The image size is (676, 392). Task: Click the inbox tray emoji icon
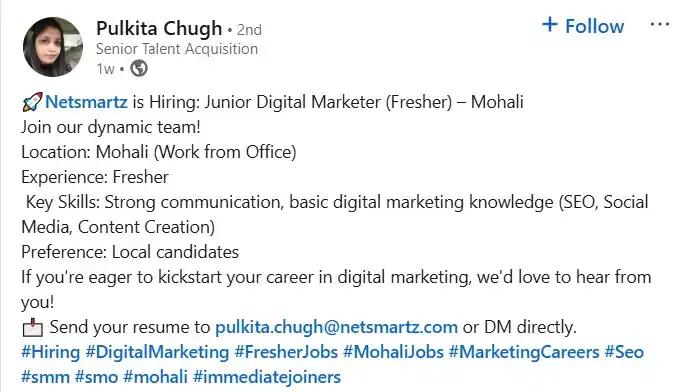(x=32, y=328)
